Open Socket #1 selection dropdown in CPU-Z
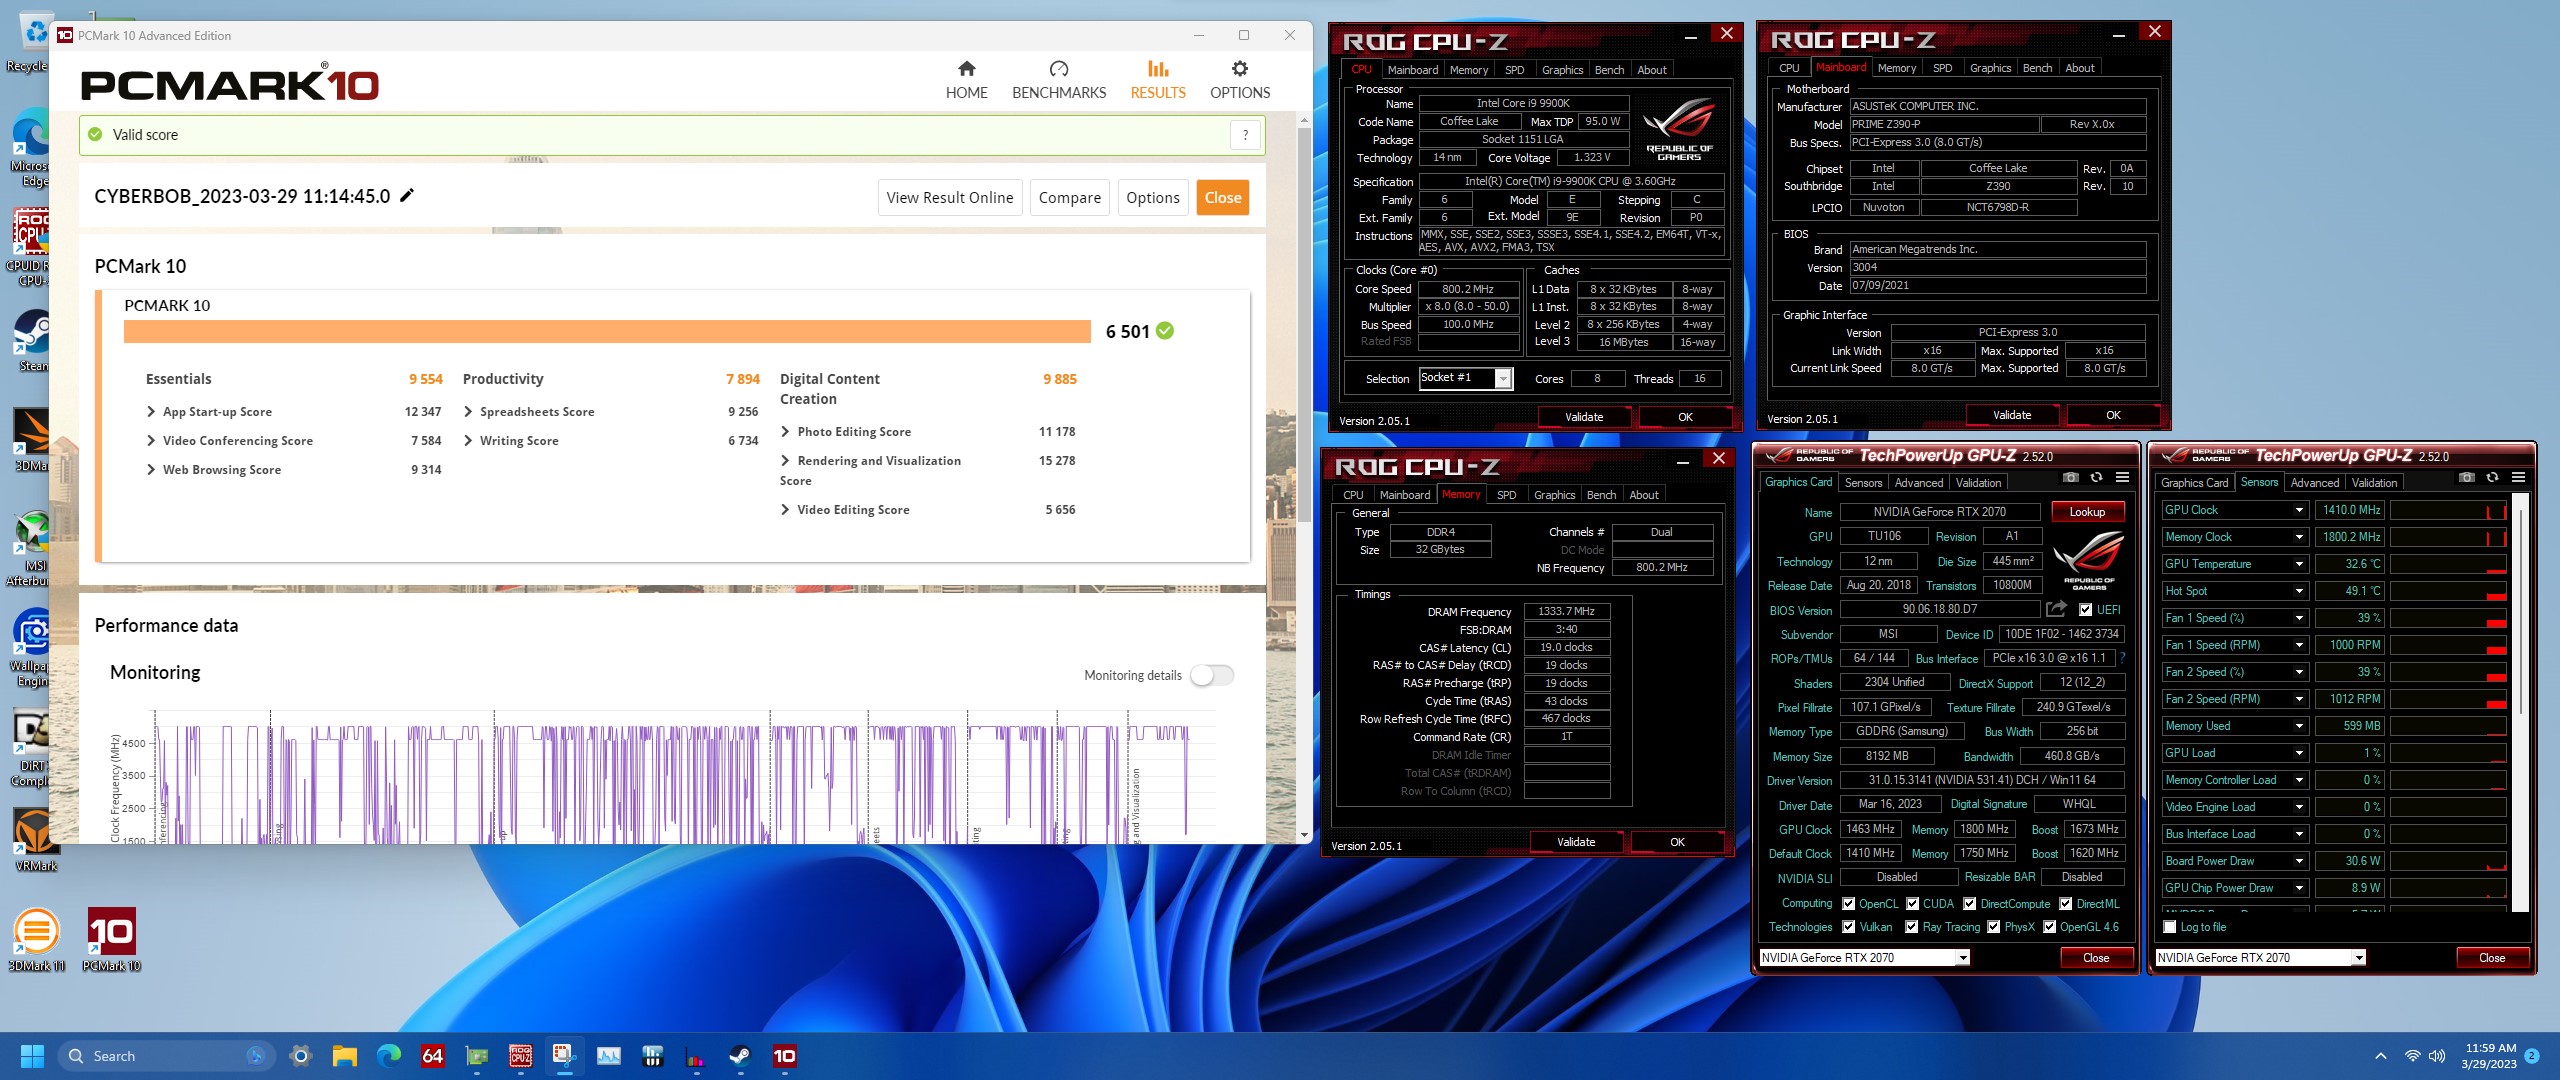2560x1080 pixels. click(1502, 378)
